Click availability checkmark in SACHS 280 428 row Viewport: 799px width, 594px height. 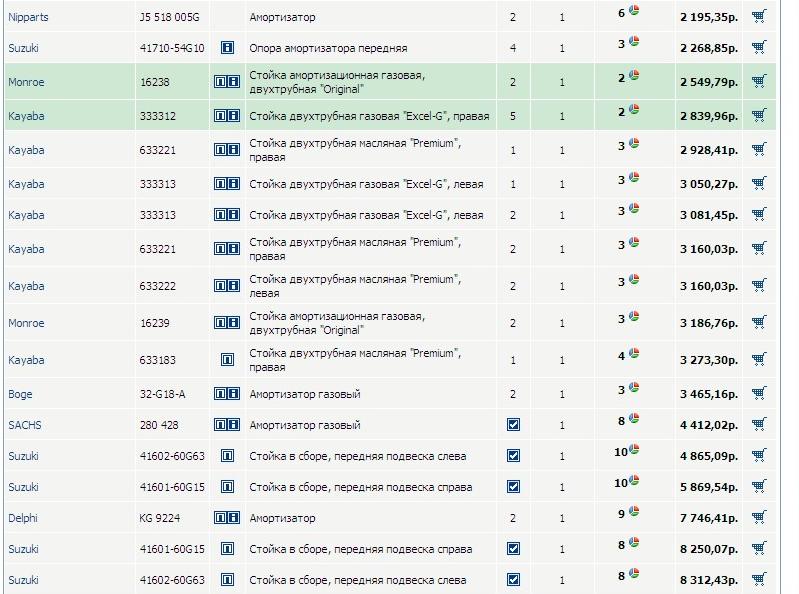[513, 424]
